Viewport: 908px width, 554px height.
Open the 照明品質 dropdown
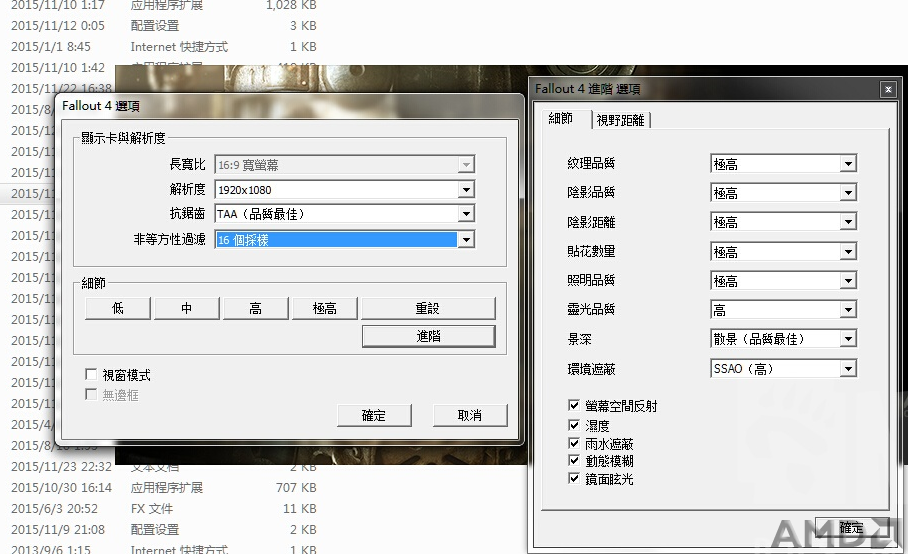[x=848, y=281]
